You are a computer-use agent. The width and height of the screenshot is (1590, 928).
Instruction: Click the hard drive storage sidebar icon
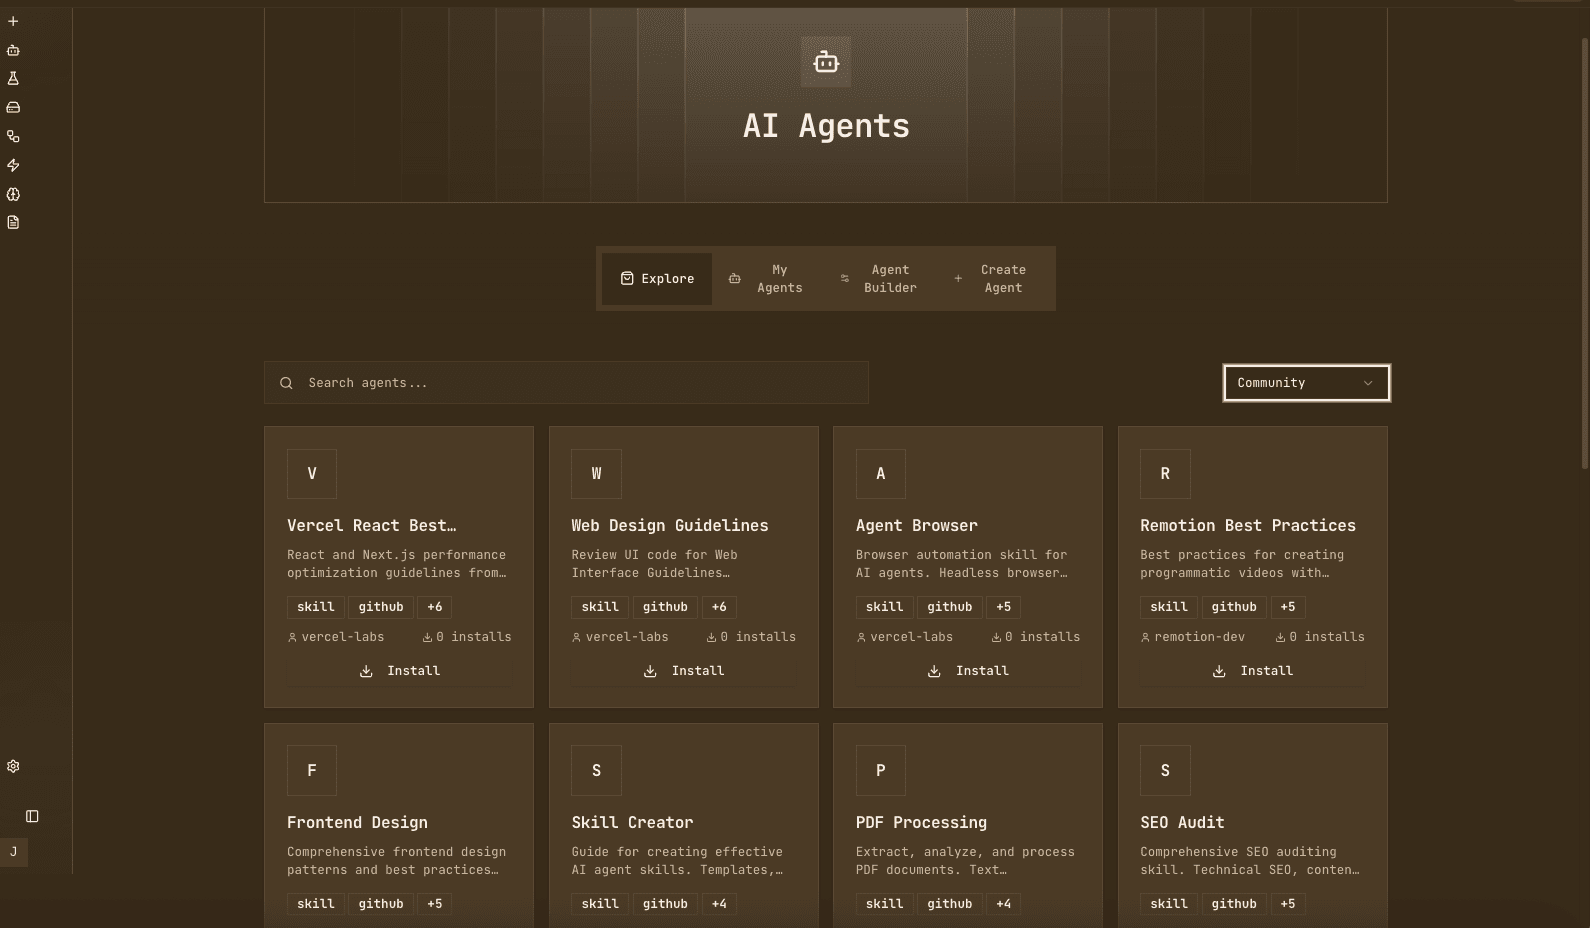(13, 107)
